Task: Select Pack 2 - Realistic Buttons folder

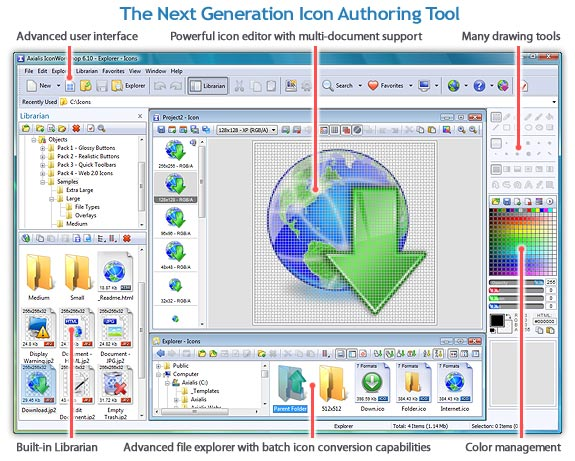Action: click(x=88, y=157)
